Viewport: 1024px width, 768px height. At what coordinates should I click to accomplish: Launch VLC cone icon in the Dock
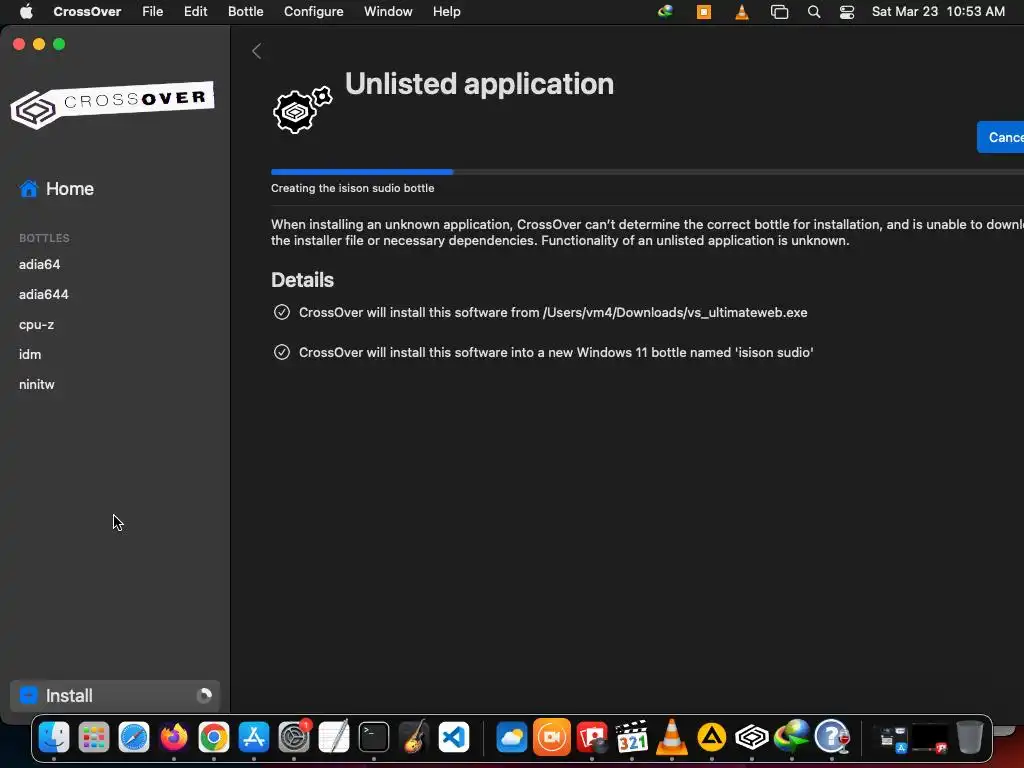tap(671, 738)
